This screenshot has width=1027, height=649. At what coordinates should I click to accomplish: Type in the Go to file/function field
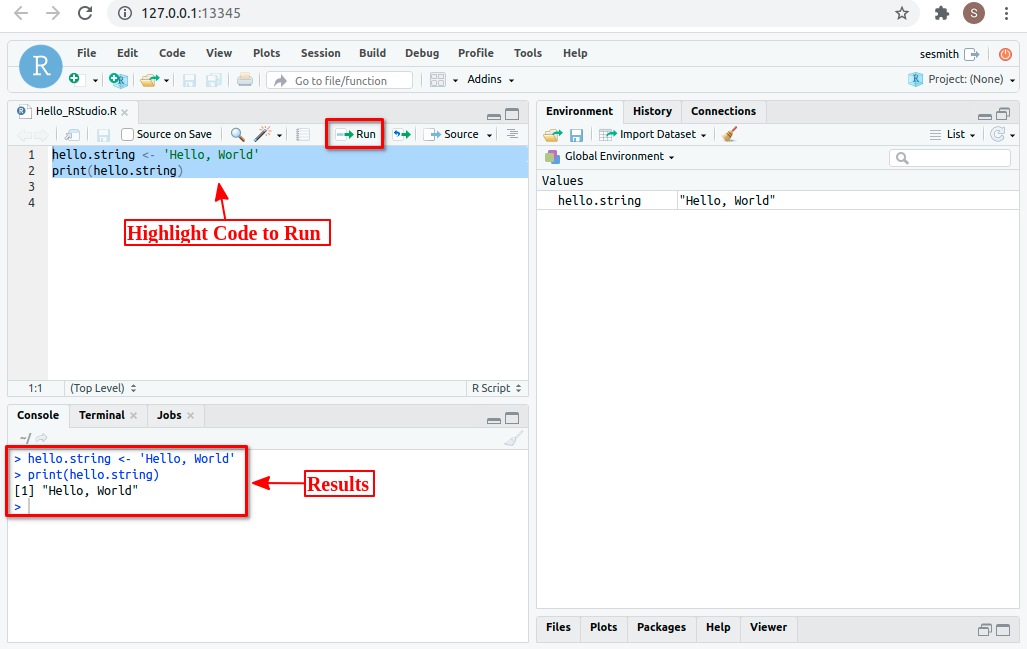pyautogui.click(x=340, y=78)
